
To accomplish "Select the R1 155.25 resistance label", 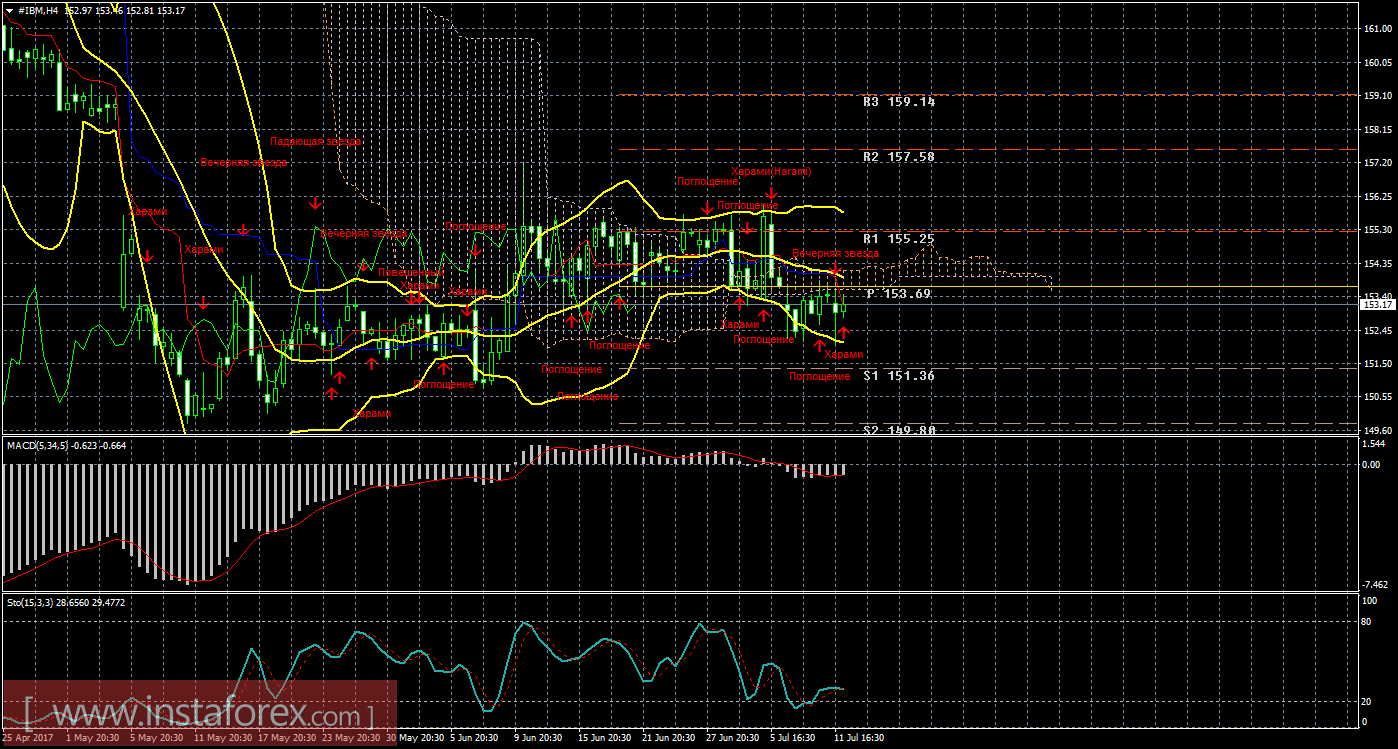I will [899, 239].
